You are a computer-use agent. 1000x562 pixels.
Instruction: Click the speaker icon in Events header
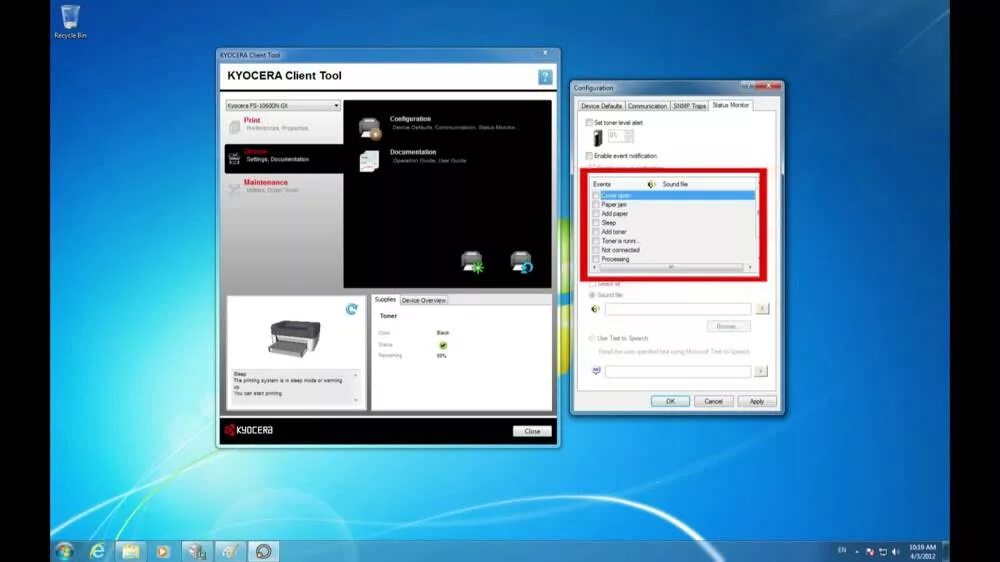651,184
